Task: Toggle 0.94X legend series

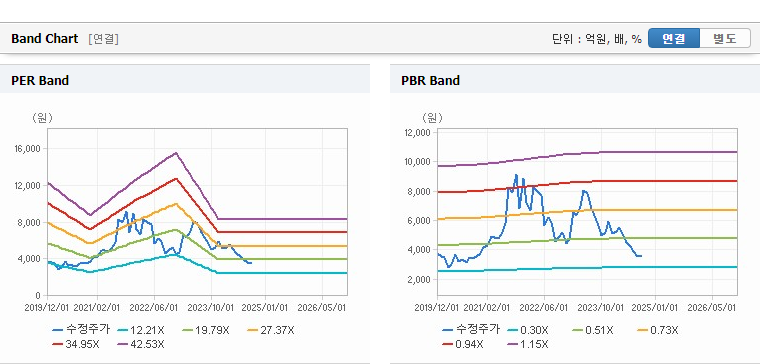Action: [x=463, y=344]
